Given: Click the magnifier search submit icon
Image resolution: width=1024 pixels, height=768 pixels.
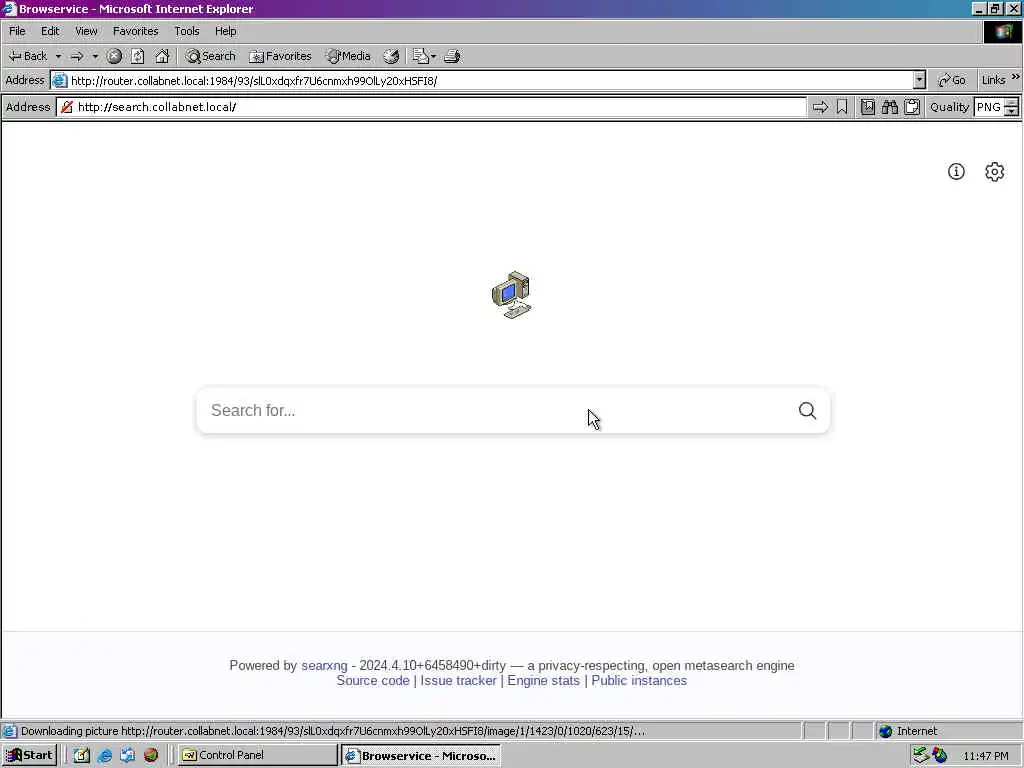Looking at the screenshot, I should pyautogui.click(x=807, y=410).
